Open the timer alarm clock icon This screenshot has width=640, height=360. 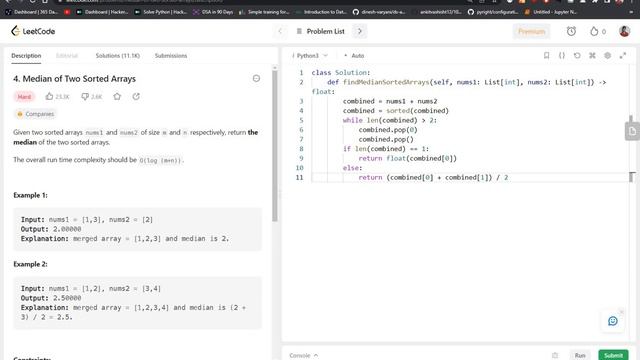coord(571,31)
